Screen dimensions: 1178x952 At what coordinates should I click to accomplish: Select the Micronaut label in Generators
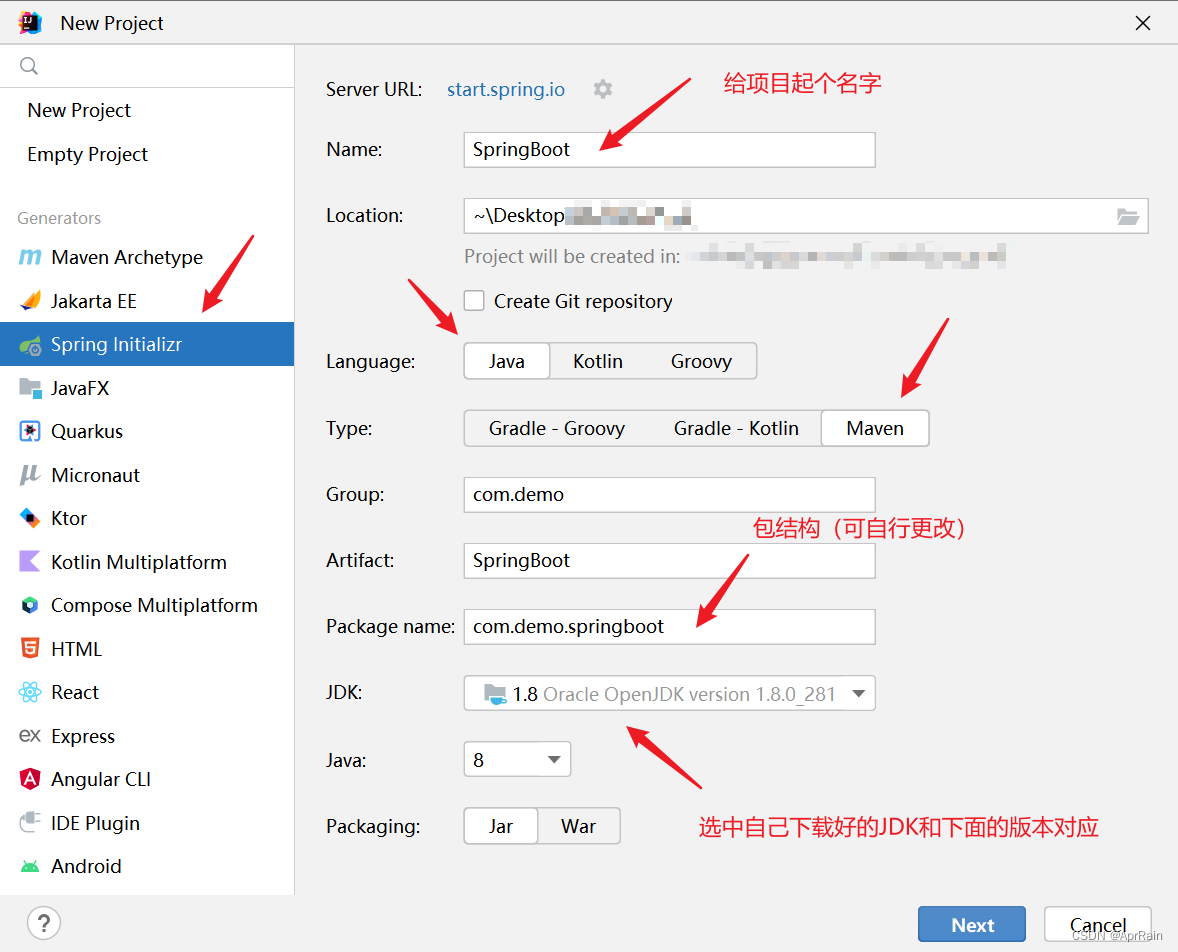[95, 476]
